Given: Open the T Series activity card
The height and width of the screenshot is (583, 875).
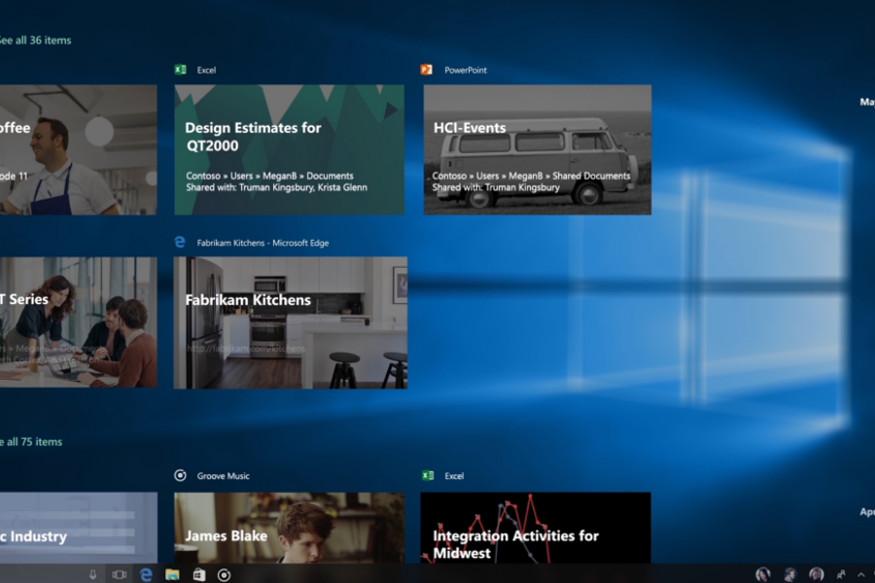Looking at the screenshot, I should (x=78, y=322).
